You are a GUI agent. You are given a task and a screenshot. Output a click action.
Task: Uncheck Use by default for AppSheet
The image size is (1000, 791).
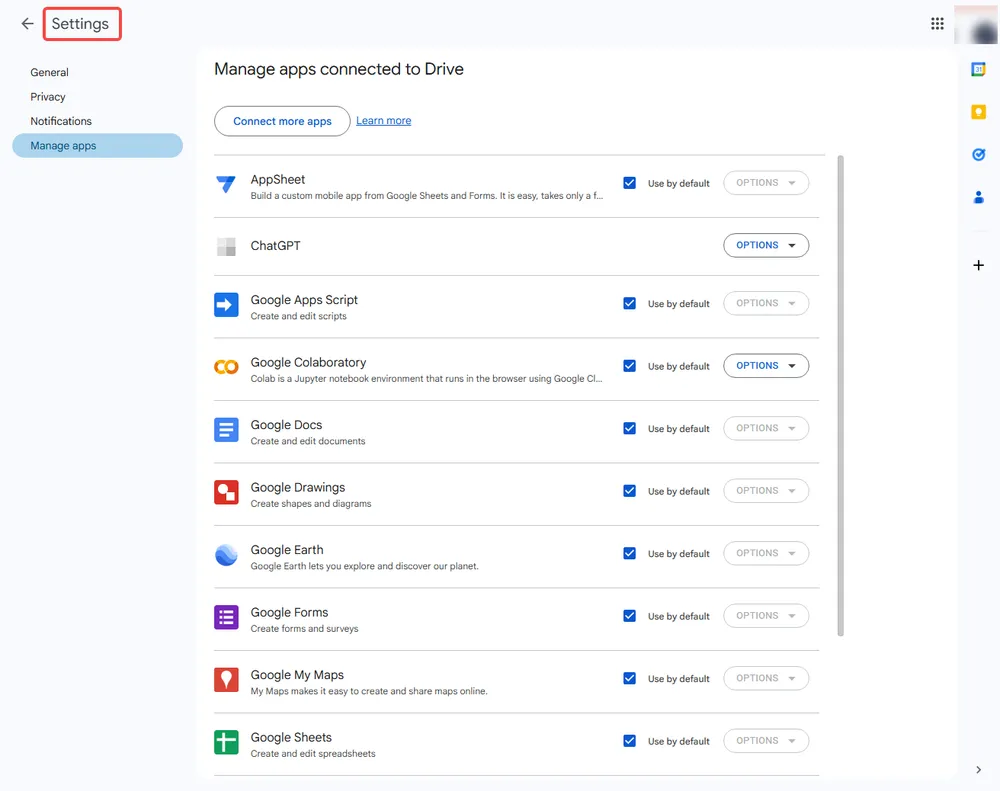click(629, 183)
